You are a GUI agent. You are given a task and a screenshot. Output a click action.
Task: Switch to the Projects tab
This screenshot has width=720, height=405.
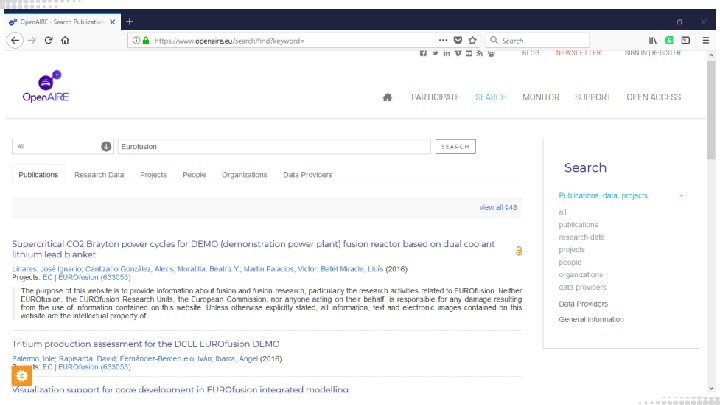[x=153, y=175]
